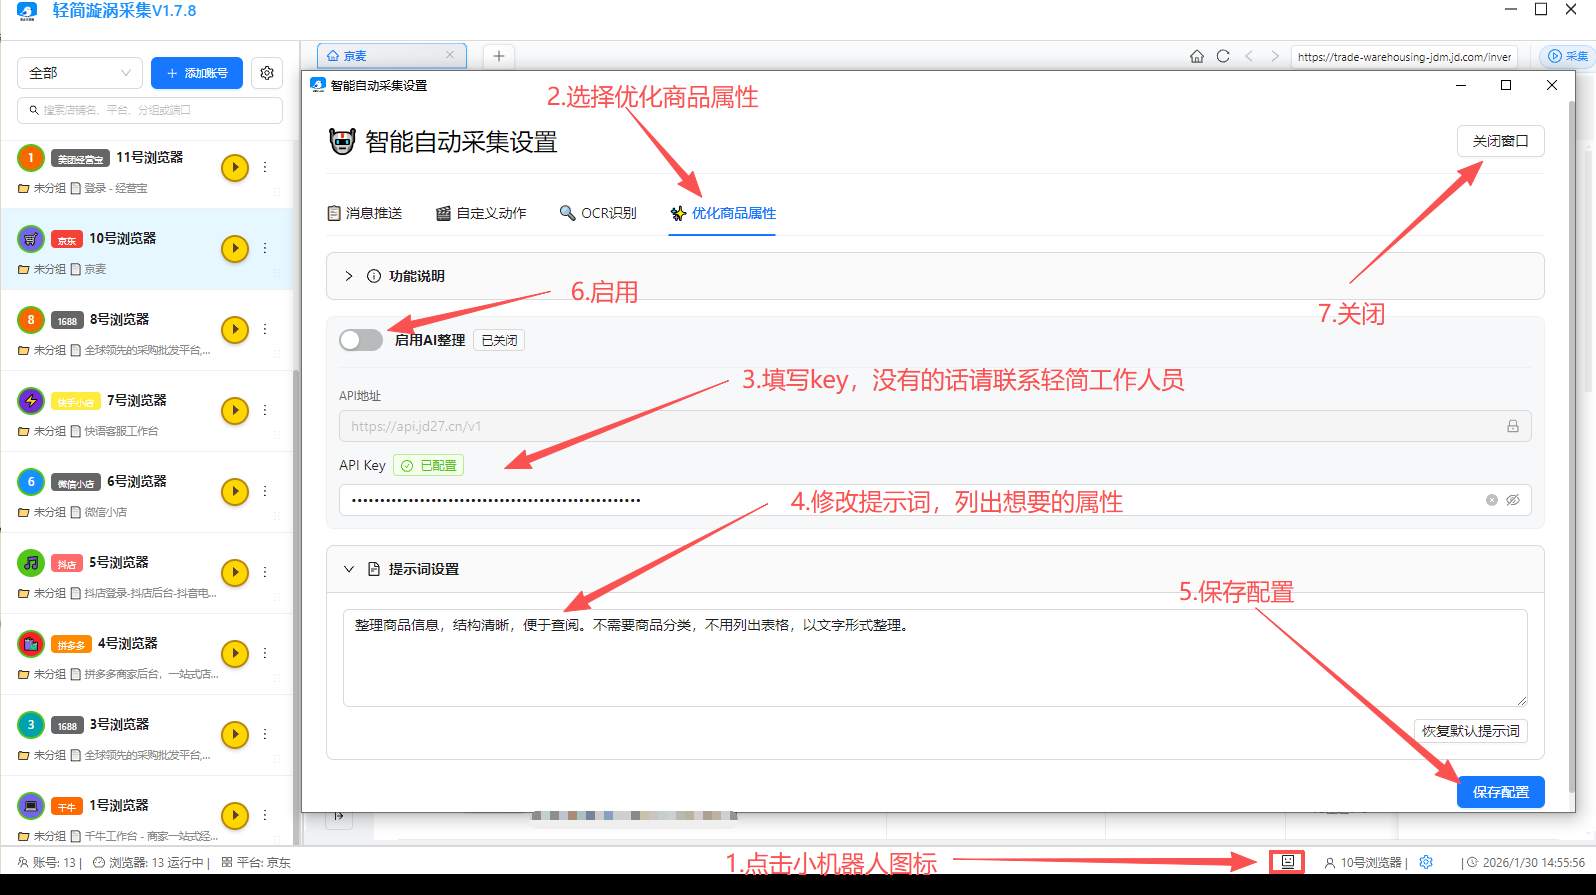Enable the 启用AI整理 switch
This screenshot has width=1596, height=895.
[361, 340]
